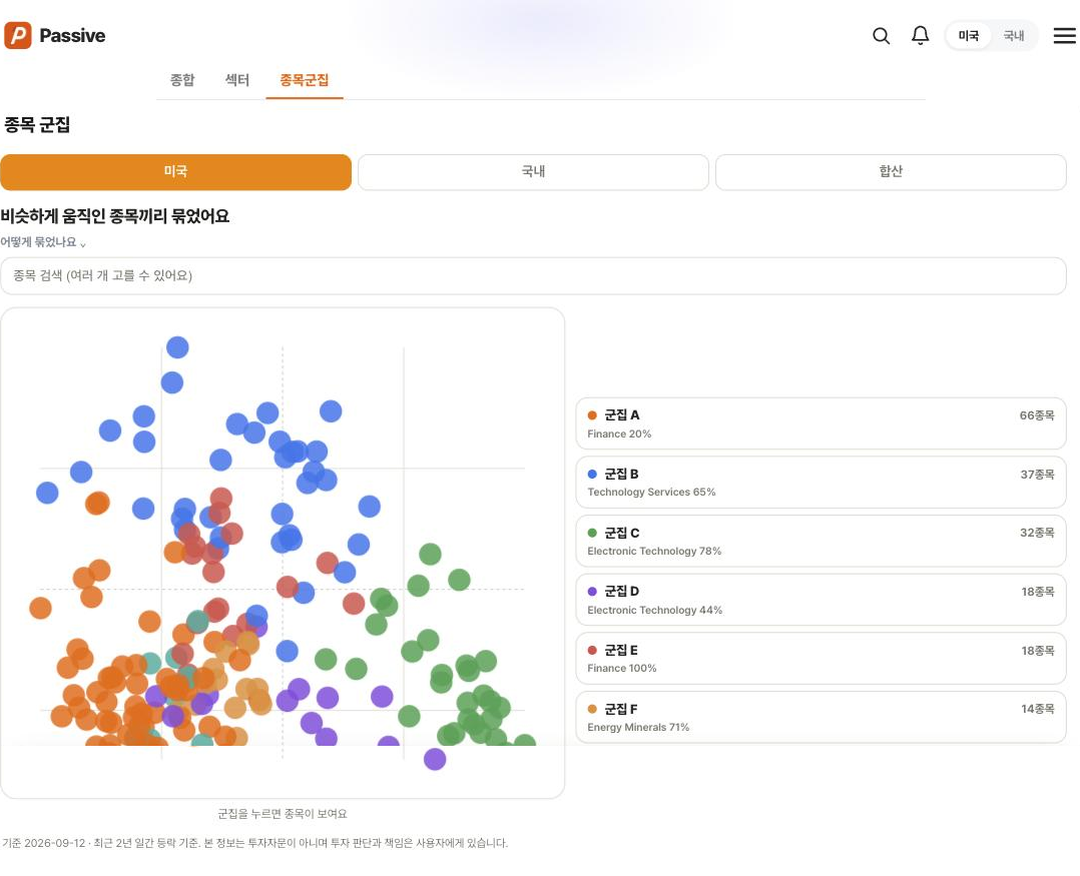Screen dimensions: 1080x876
Task: Select the orange 미국 segment button
Action: point(176,171)
